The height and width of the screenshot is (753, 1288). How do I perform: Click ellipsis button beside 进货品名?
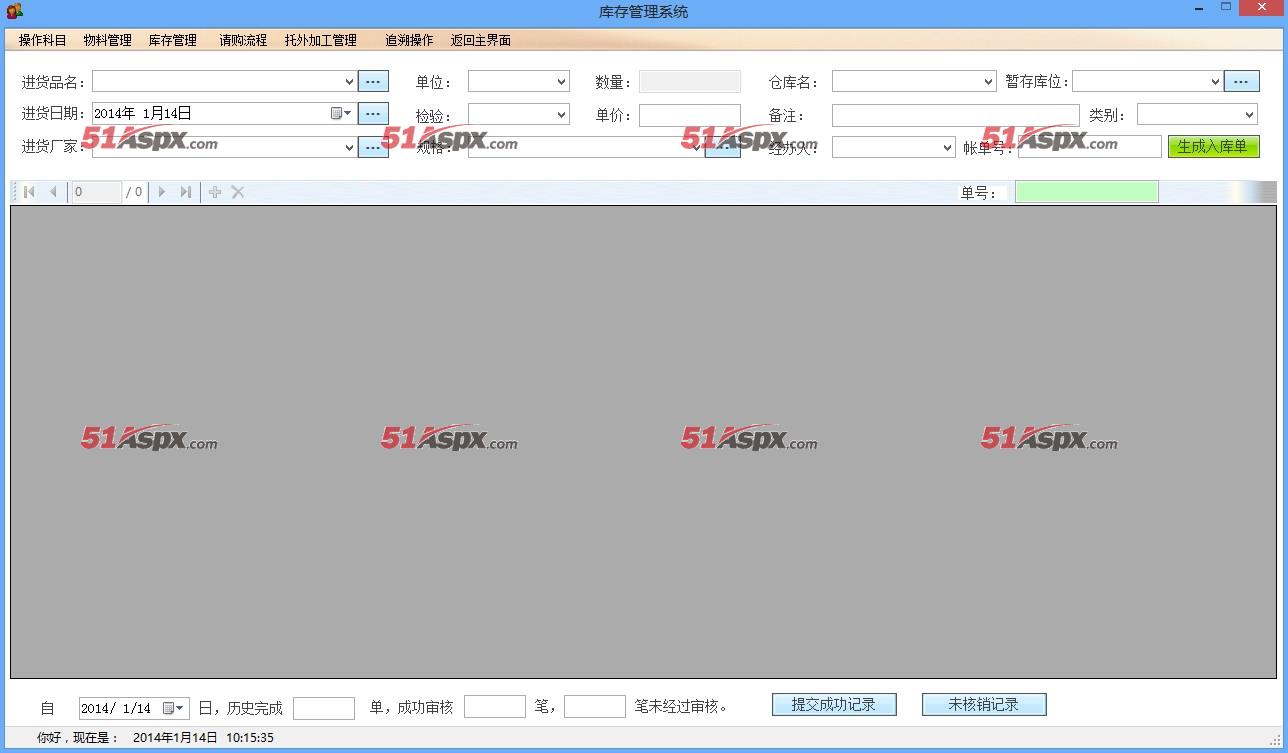click(x=373, y=81)
